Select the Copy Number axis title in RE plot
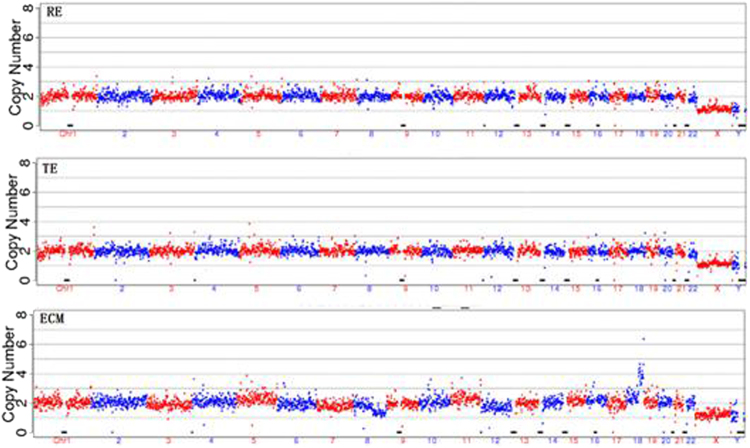This screenshot has width=750, height=448. tap(15, 68)
